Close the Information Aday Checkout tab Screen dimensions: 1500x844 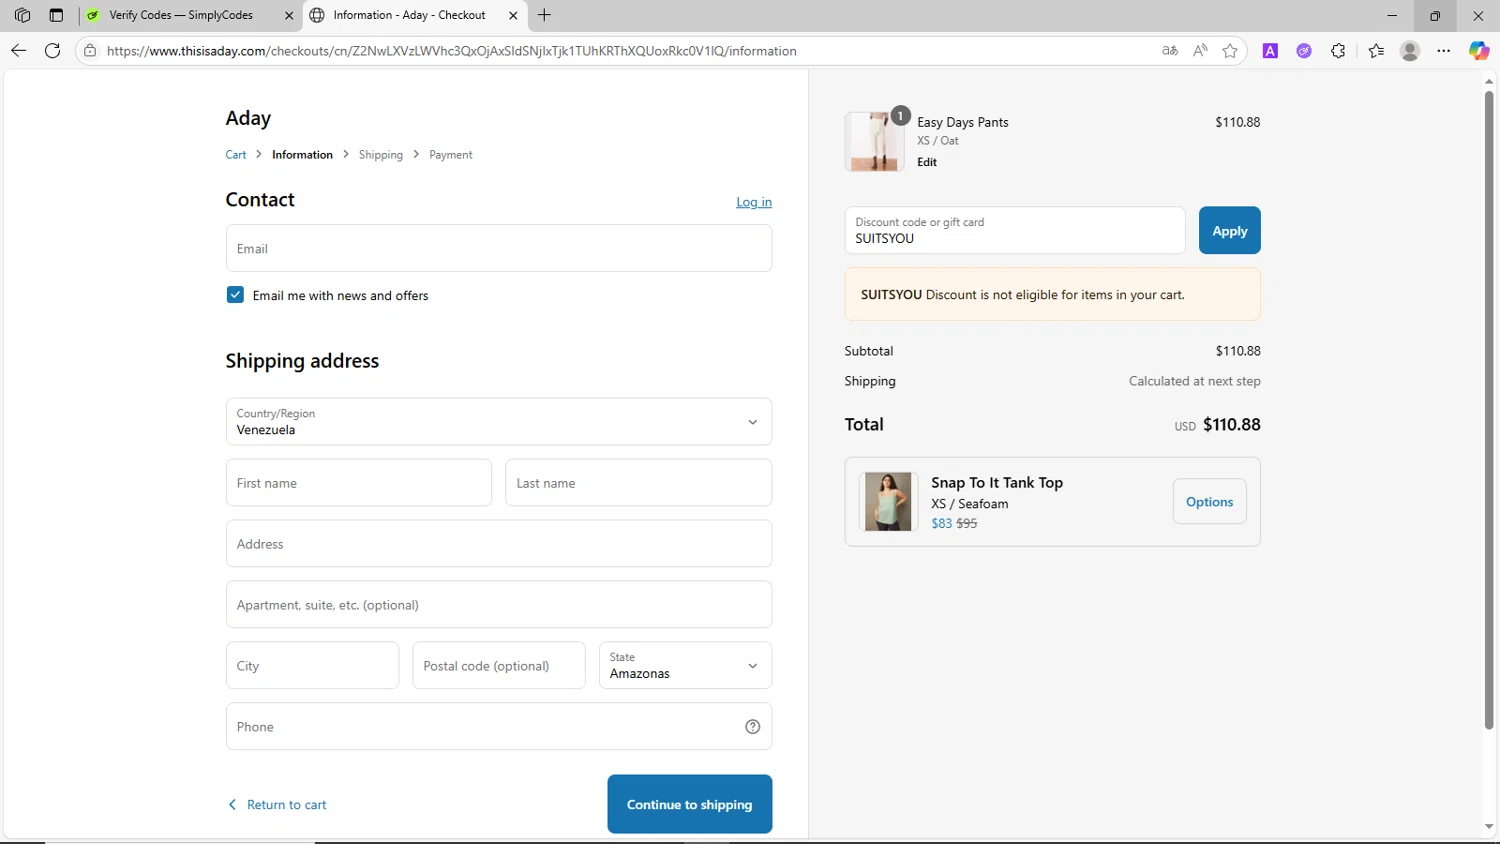pos(513,15)
